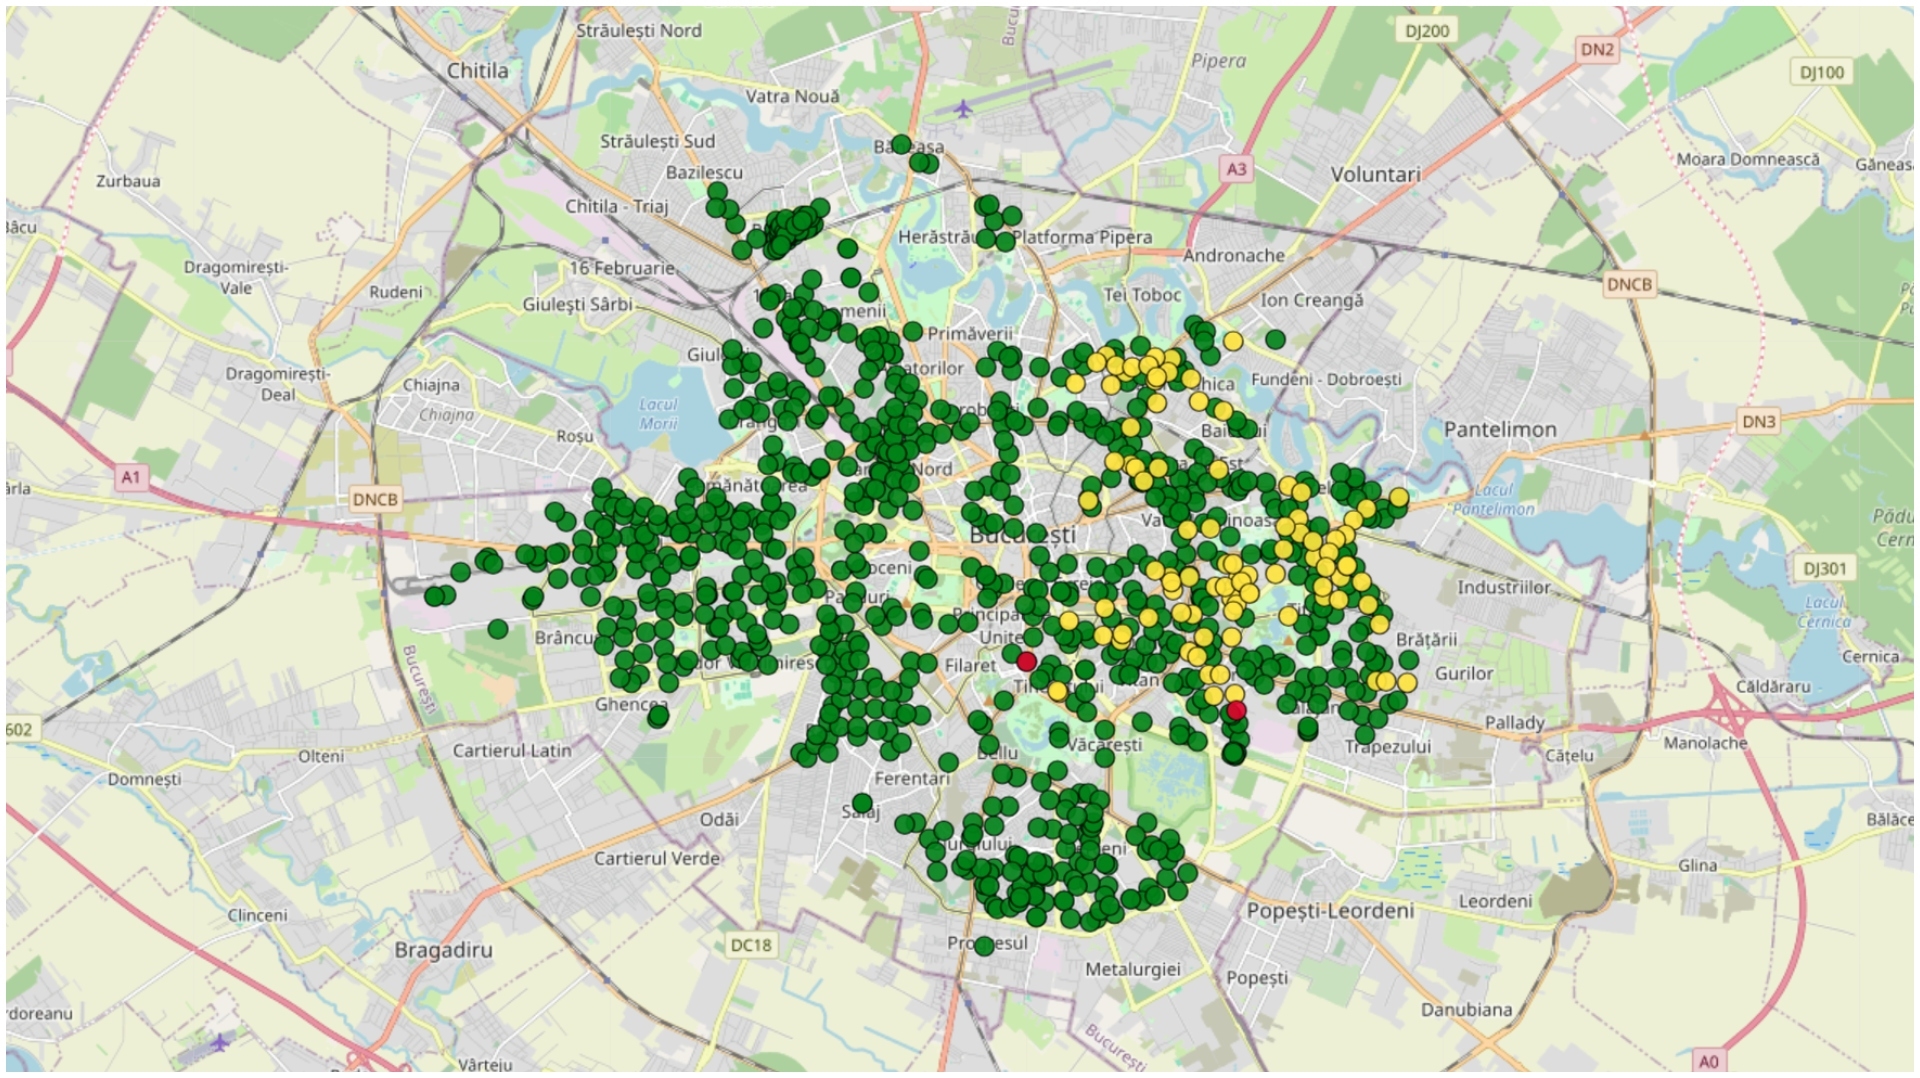The height and width of the screenshot is (1078, 1920).
Task: Click the northernmost yellow marker
Action: tap(1233, 341)
